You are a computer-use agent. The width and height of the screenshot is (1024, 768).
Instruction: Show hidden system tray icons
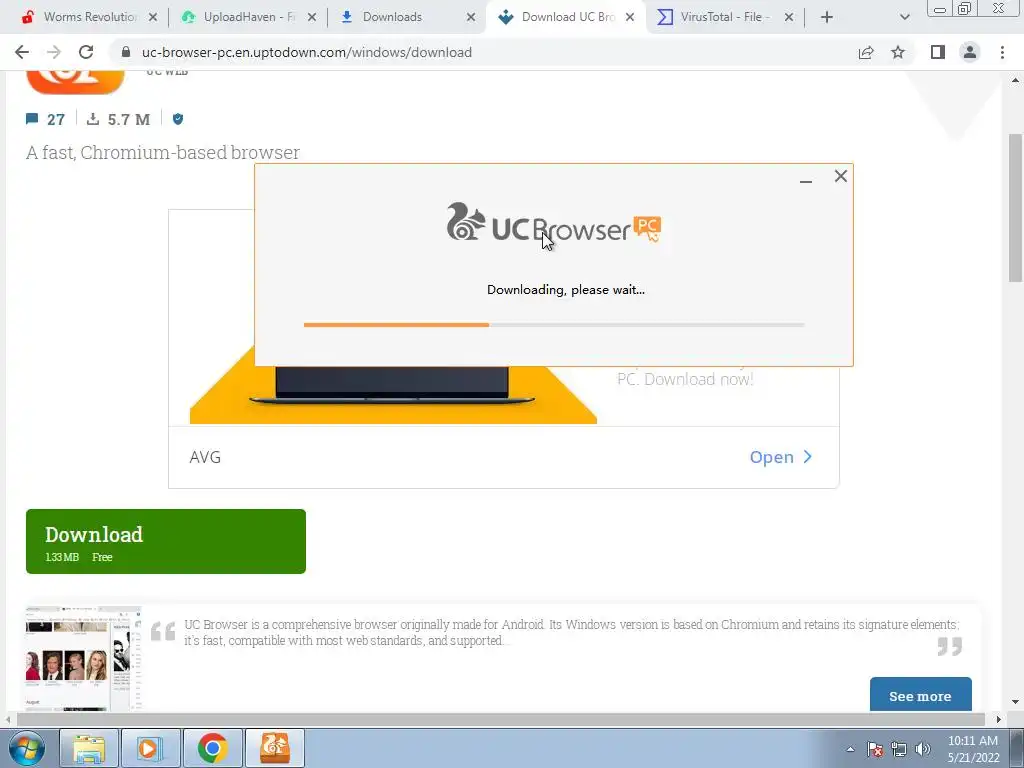tap(850, 749)
